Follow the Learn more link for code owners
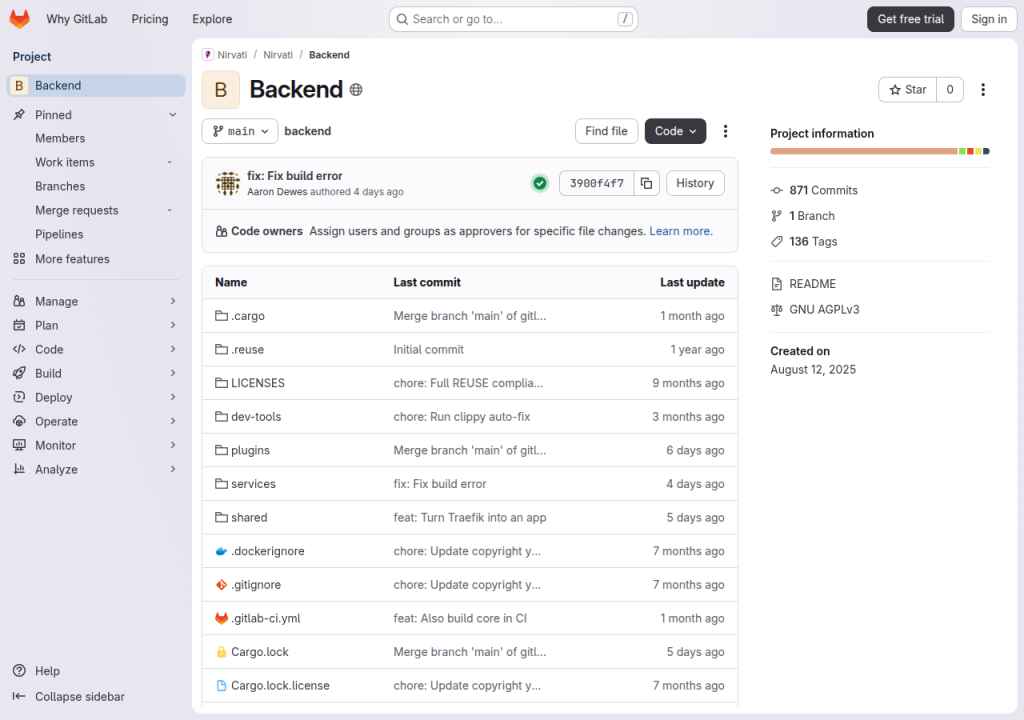The width and height of the screenshot is (1024, 720). [680, 231]
